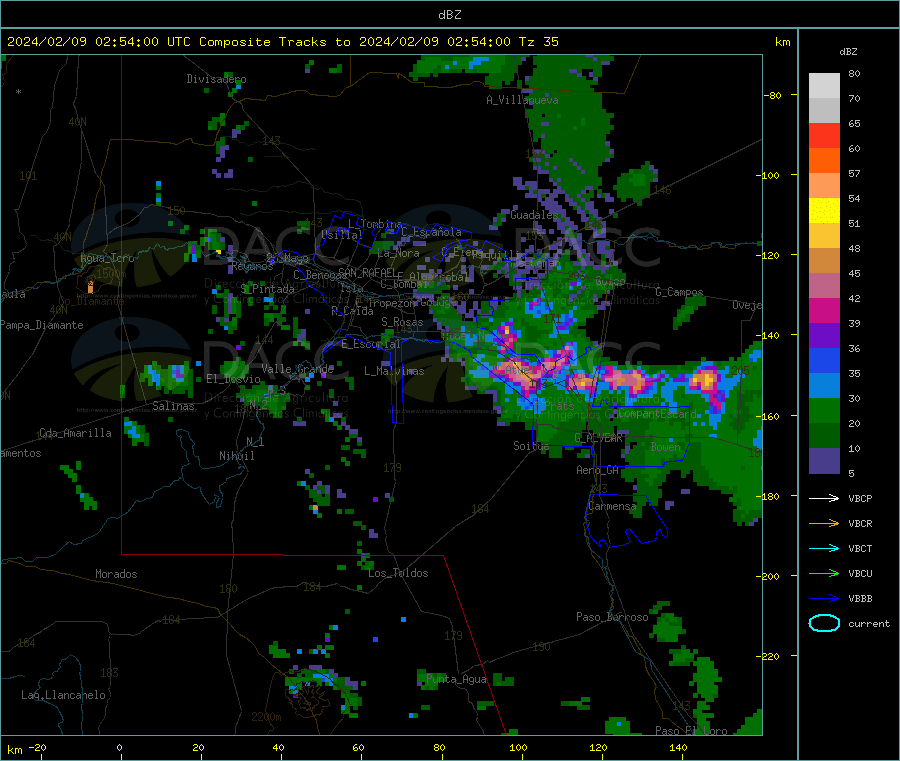The height and width of the screenshot is (761, 900).
Task: Click the 'dBZ' title at top
Action: pyautogui.click(x=449, y=15)
